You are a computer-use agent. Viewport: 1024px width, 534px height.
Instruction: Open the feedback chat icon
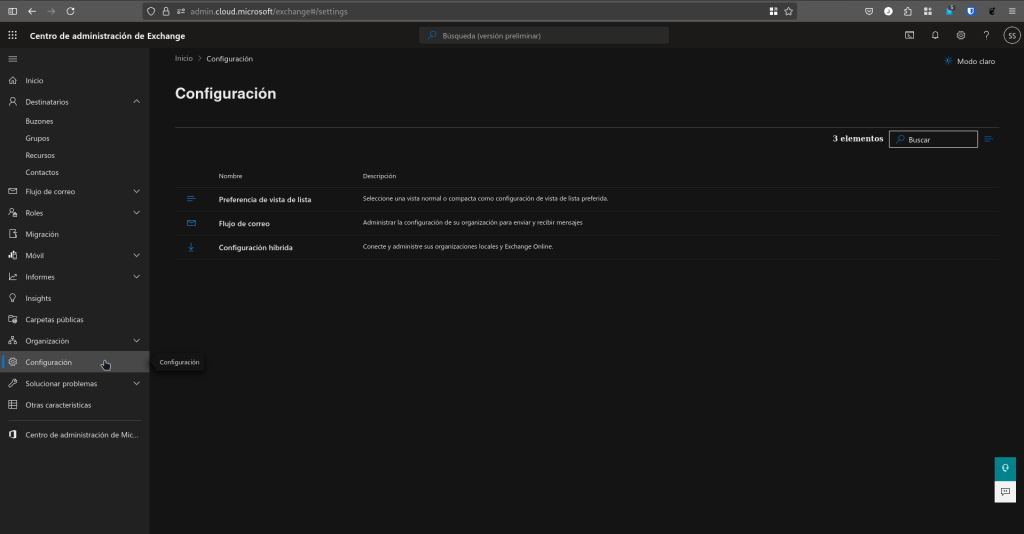coord(1005,491)
